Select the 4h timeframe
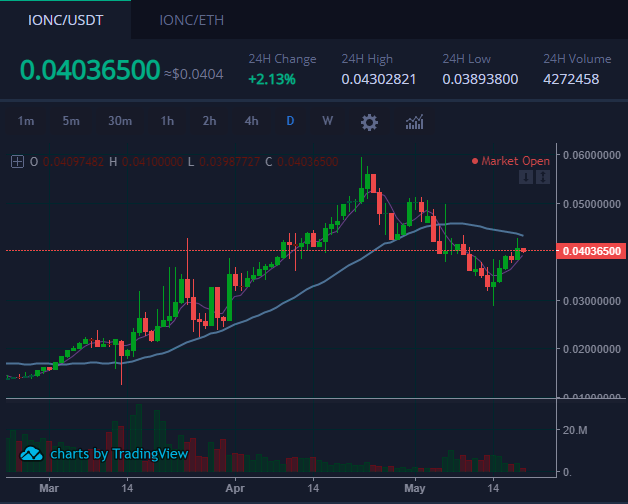 click(251, 121)
